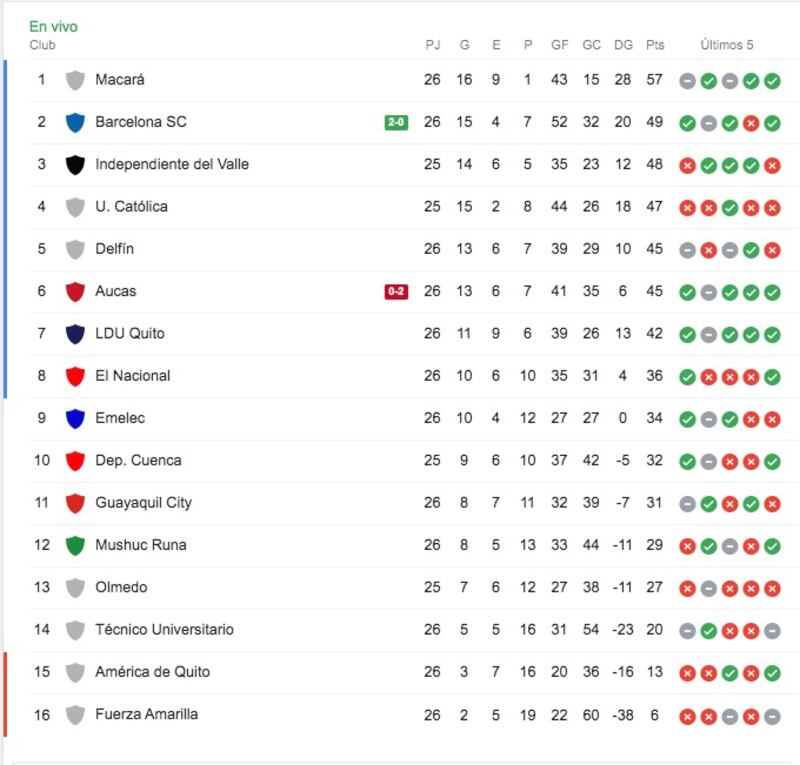This screenshot has height=765, width=800.
Task: Click LDU Quito's navy shield icon
Action: pyautogui.click(x=75, y=334)
